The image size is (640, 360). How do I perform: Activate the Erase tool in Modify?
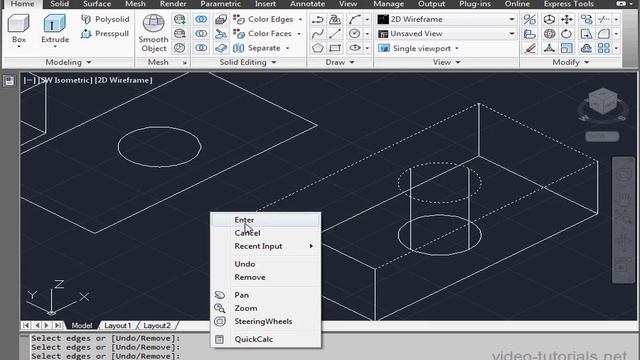pyautogui.click(x=530, y=48)
